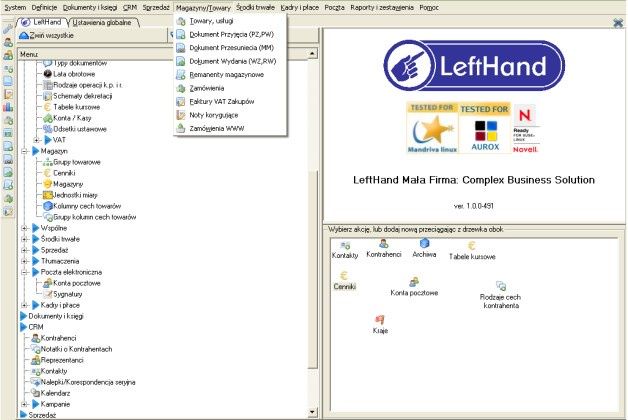Select Schematy dekretacji in the tree
The width and height of the screenshot is (628, 420).
point(83,96)
